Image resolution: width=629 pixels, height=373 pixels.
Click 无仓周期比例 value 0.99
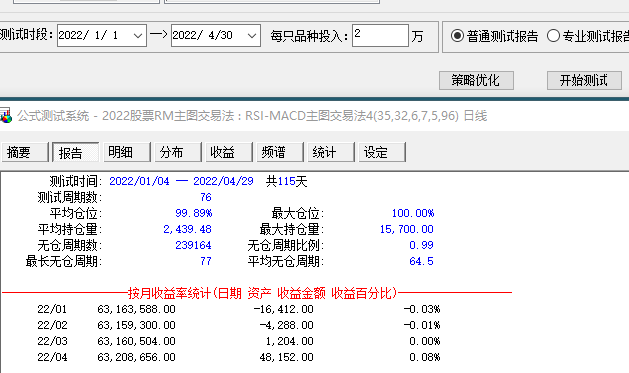421,245
